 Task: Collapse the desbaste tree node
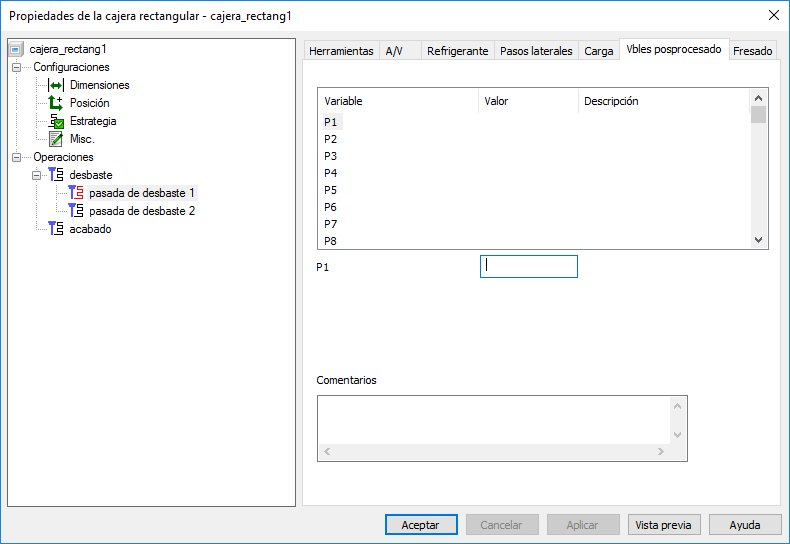tap(36, 175)
